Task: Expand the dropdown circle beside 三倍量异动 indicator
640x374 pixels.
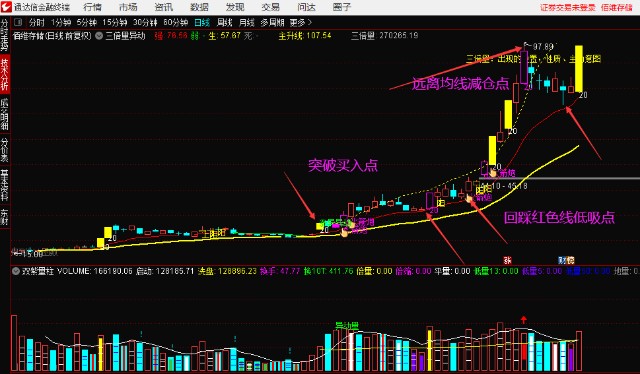Action: (x=99, y=36)
